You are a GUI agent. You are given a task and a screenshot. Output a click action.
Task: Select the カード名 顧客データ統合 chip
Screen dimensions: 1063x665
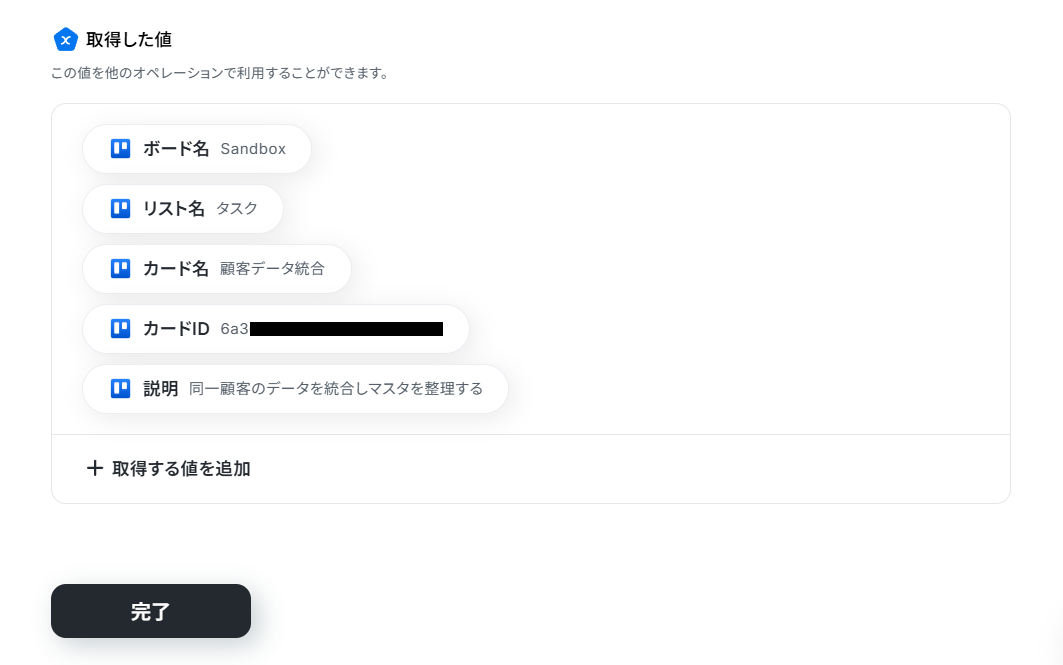[x=217, y=268]
